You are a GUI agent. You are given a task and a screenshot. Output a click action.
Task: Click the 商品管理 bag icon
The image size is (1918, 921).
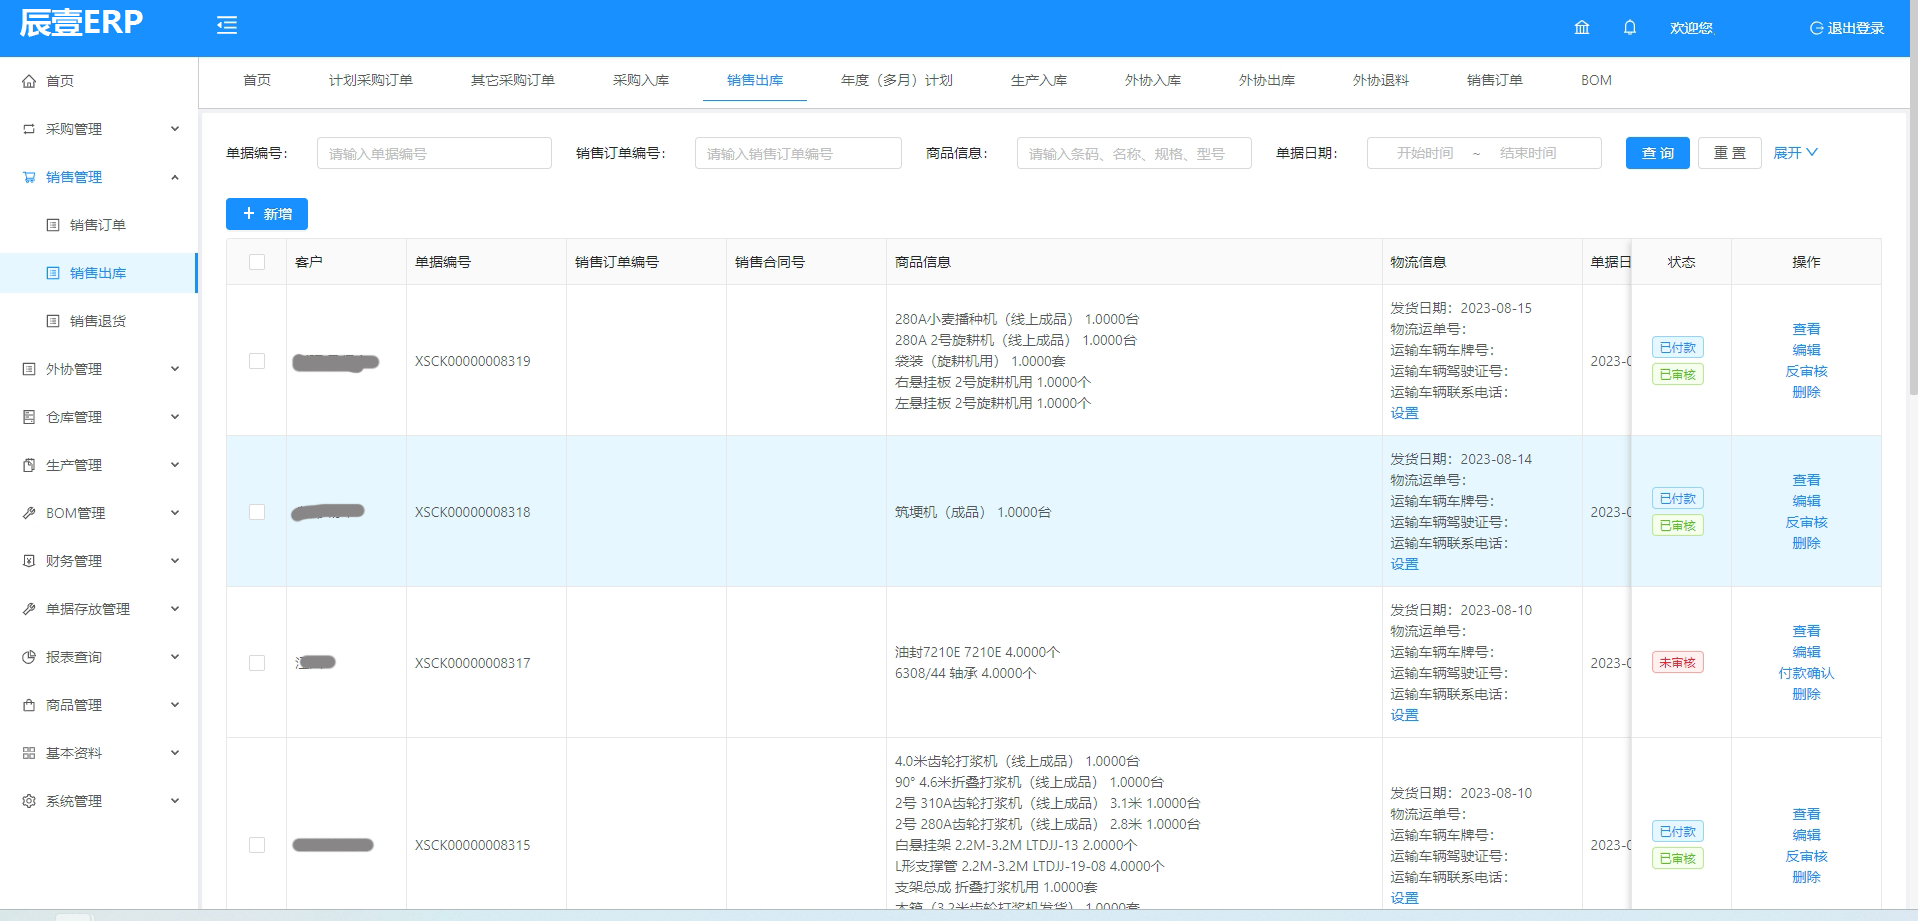click(x=29, y=705)
